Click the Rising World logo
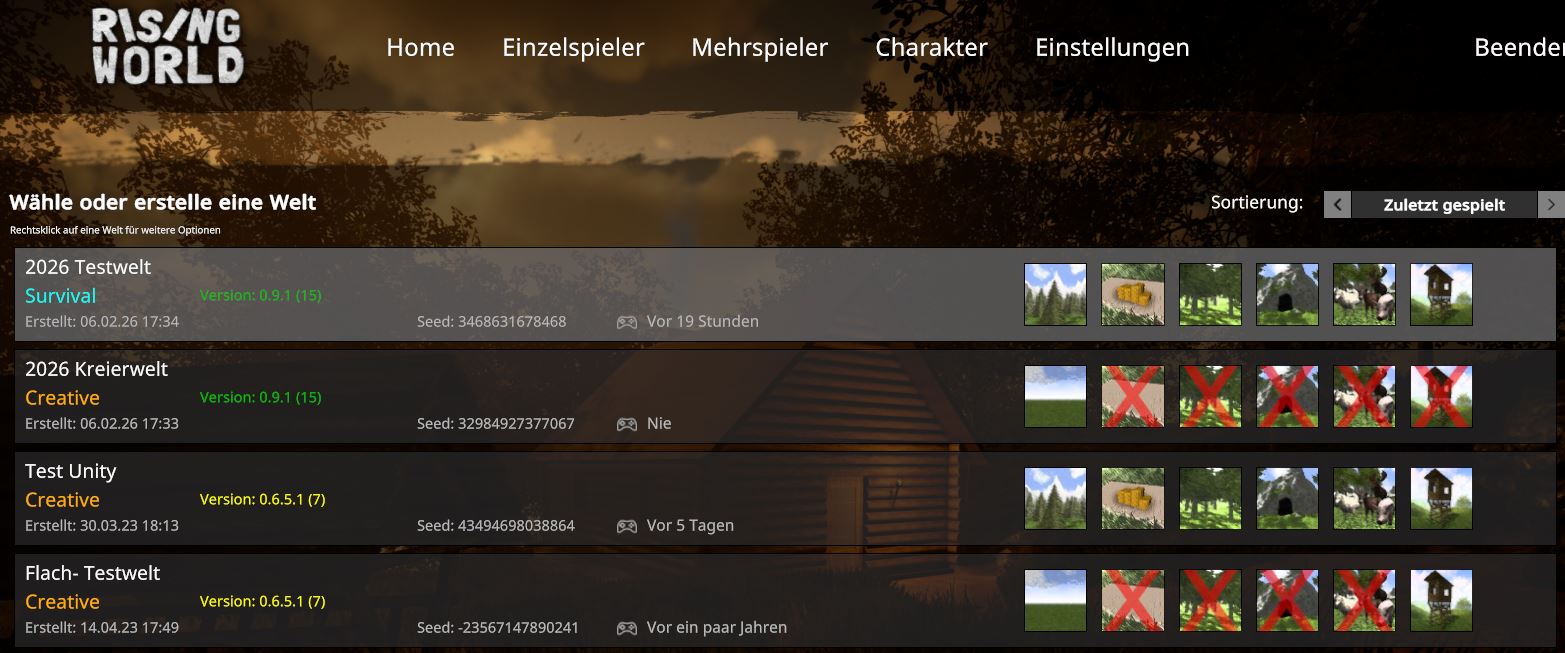The height and width of the screenshot is (653, 1565). click(x=167, y=46)
